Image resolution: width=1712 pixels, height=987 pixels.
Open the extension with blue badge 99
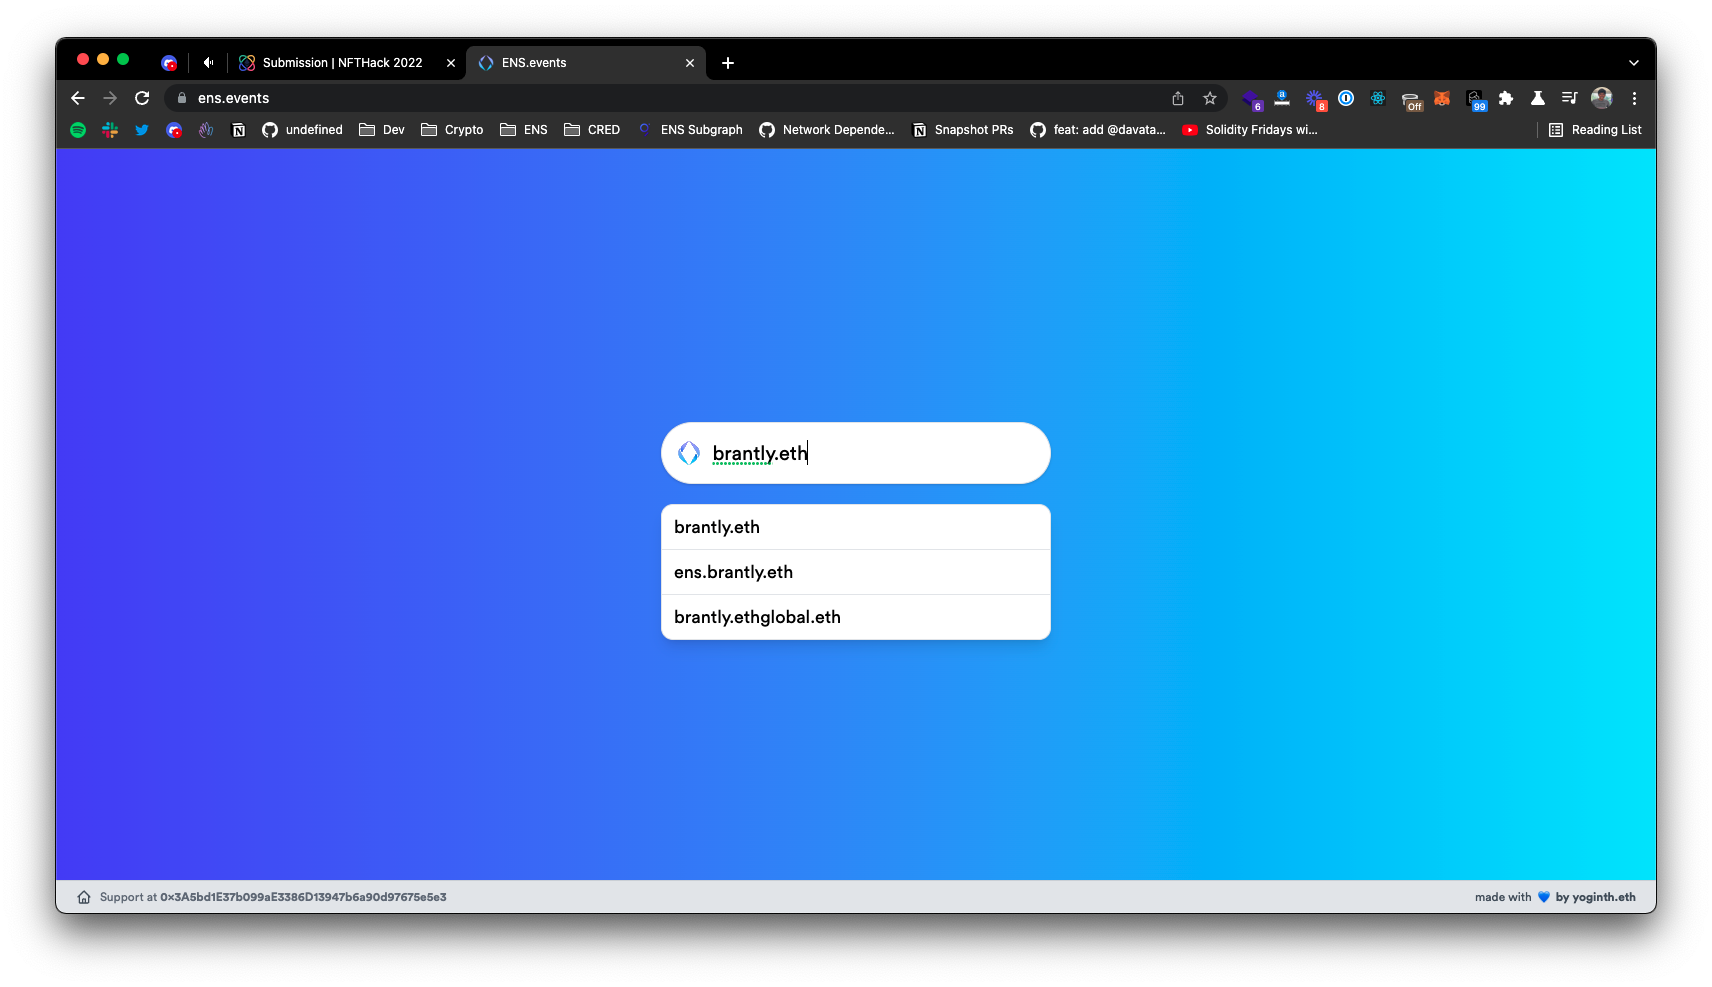[x=1476, y=100]
